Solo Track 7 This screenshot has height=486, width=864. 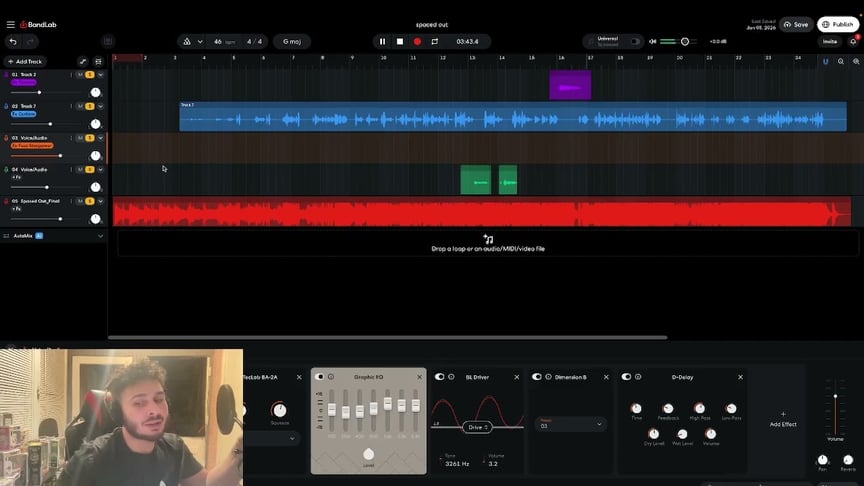[90, 106]
